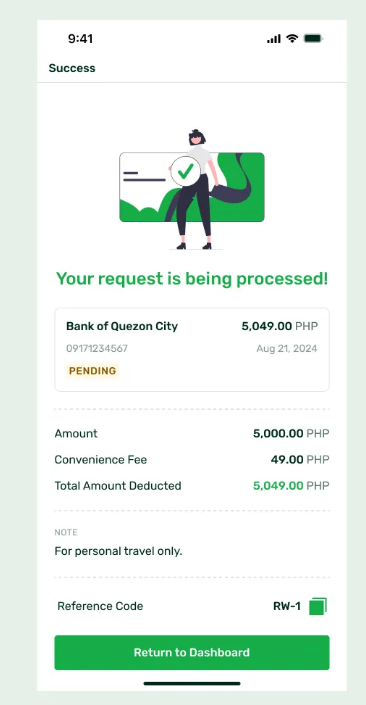Tap the green checkmark circle in illustration
The image size is (366, 705).
tap(185, 171)
